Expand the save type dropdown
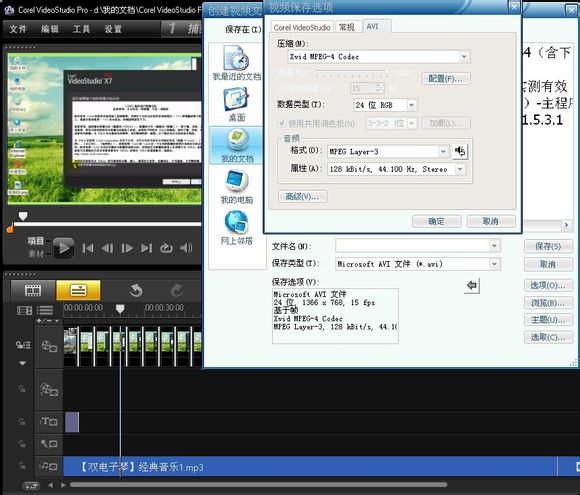This screenshot has height=495, width=580. (x=494, y=264)
